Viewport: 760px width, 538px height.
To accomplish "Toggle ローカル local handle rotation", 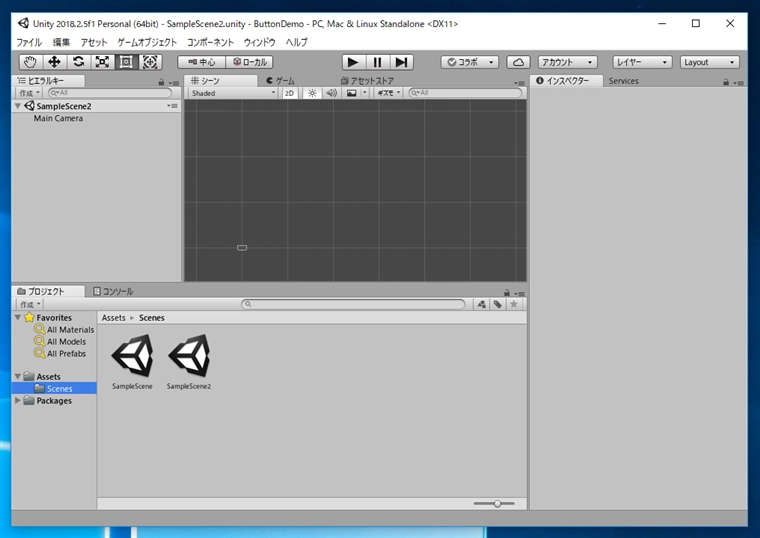I will 250,62.
